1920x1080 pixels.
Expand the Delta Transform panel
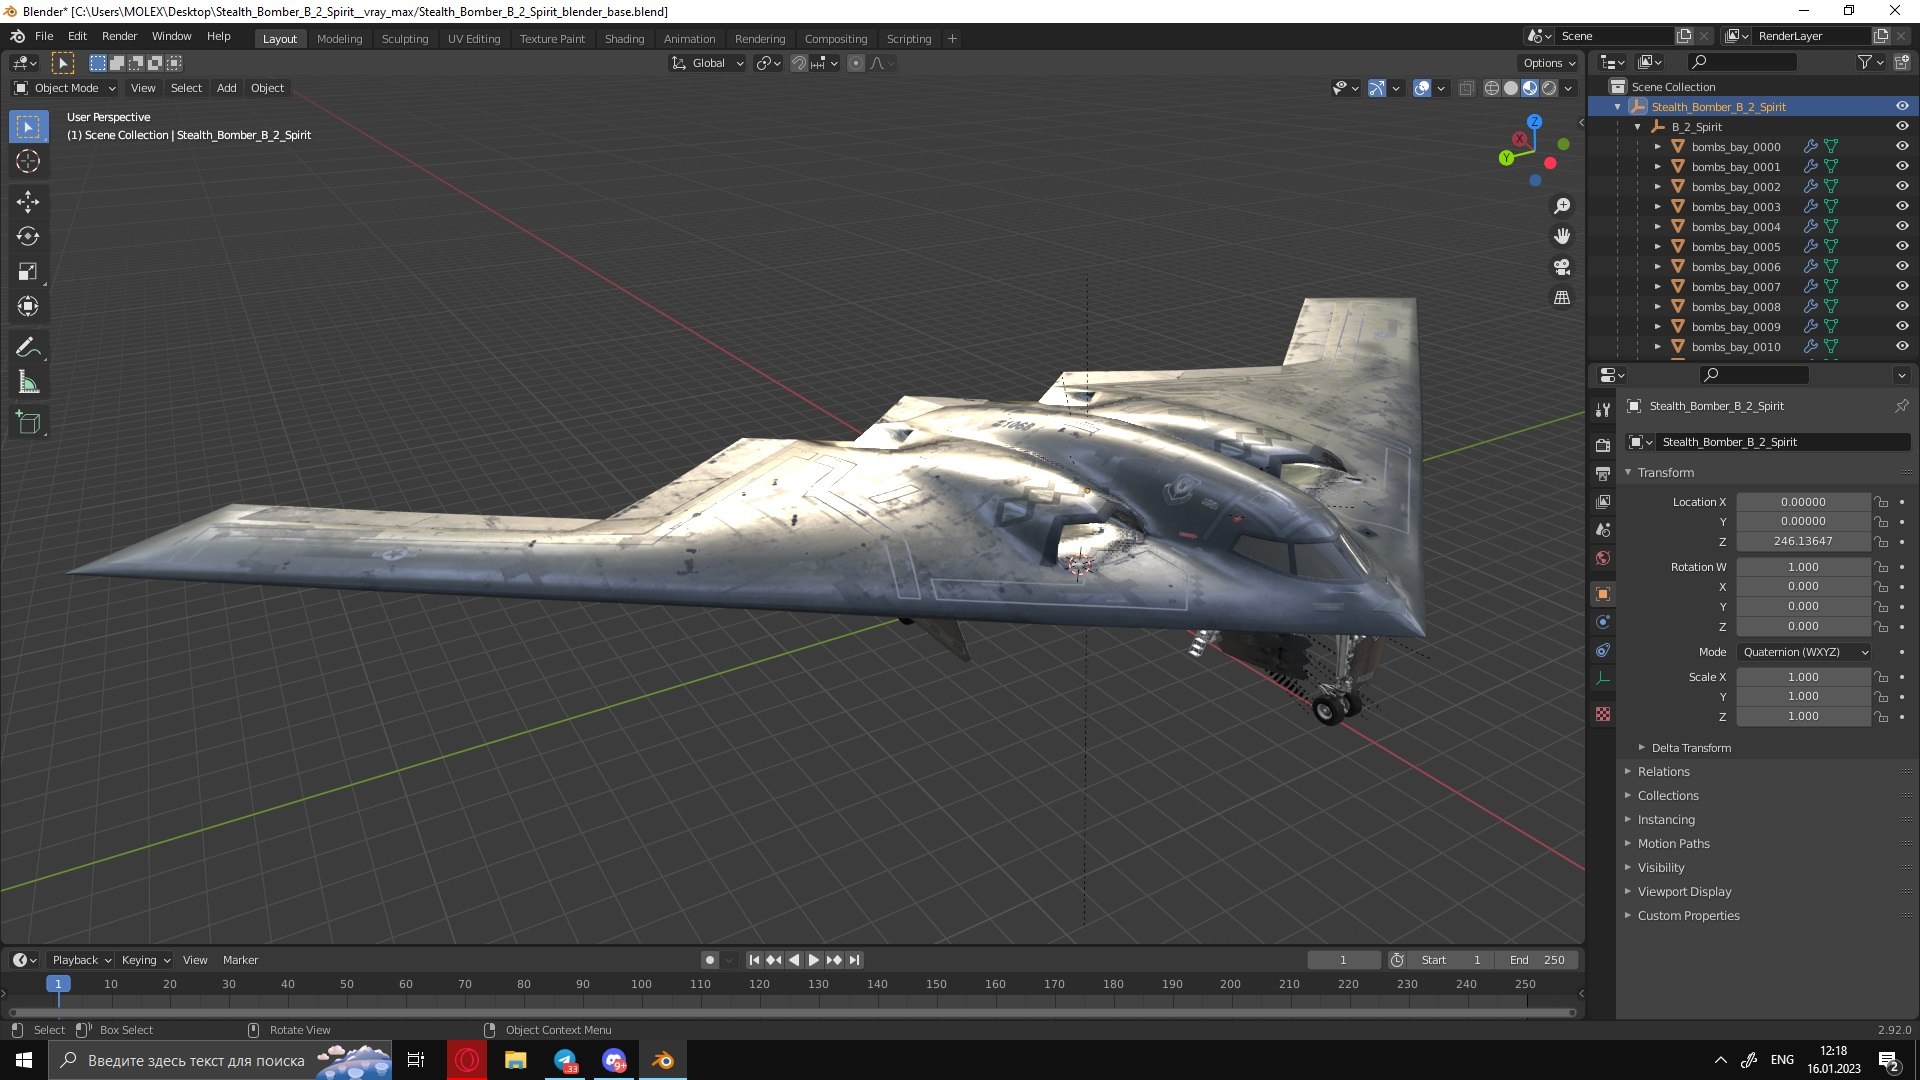[1690, 748]
